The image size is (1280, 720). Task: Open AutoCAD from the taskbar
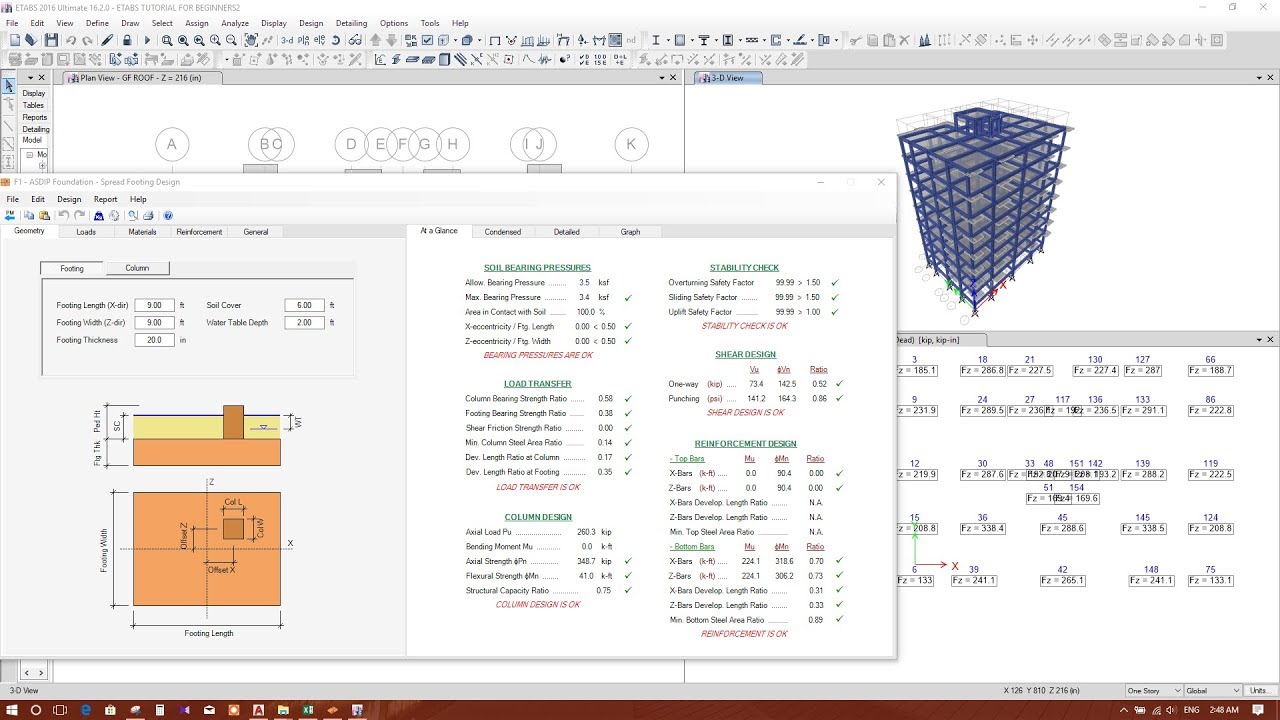pos(258,711)
